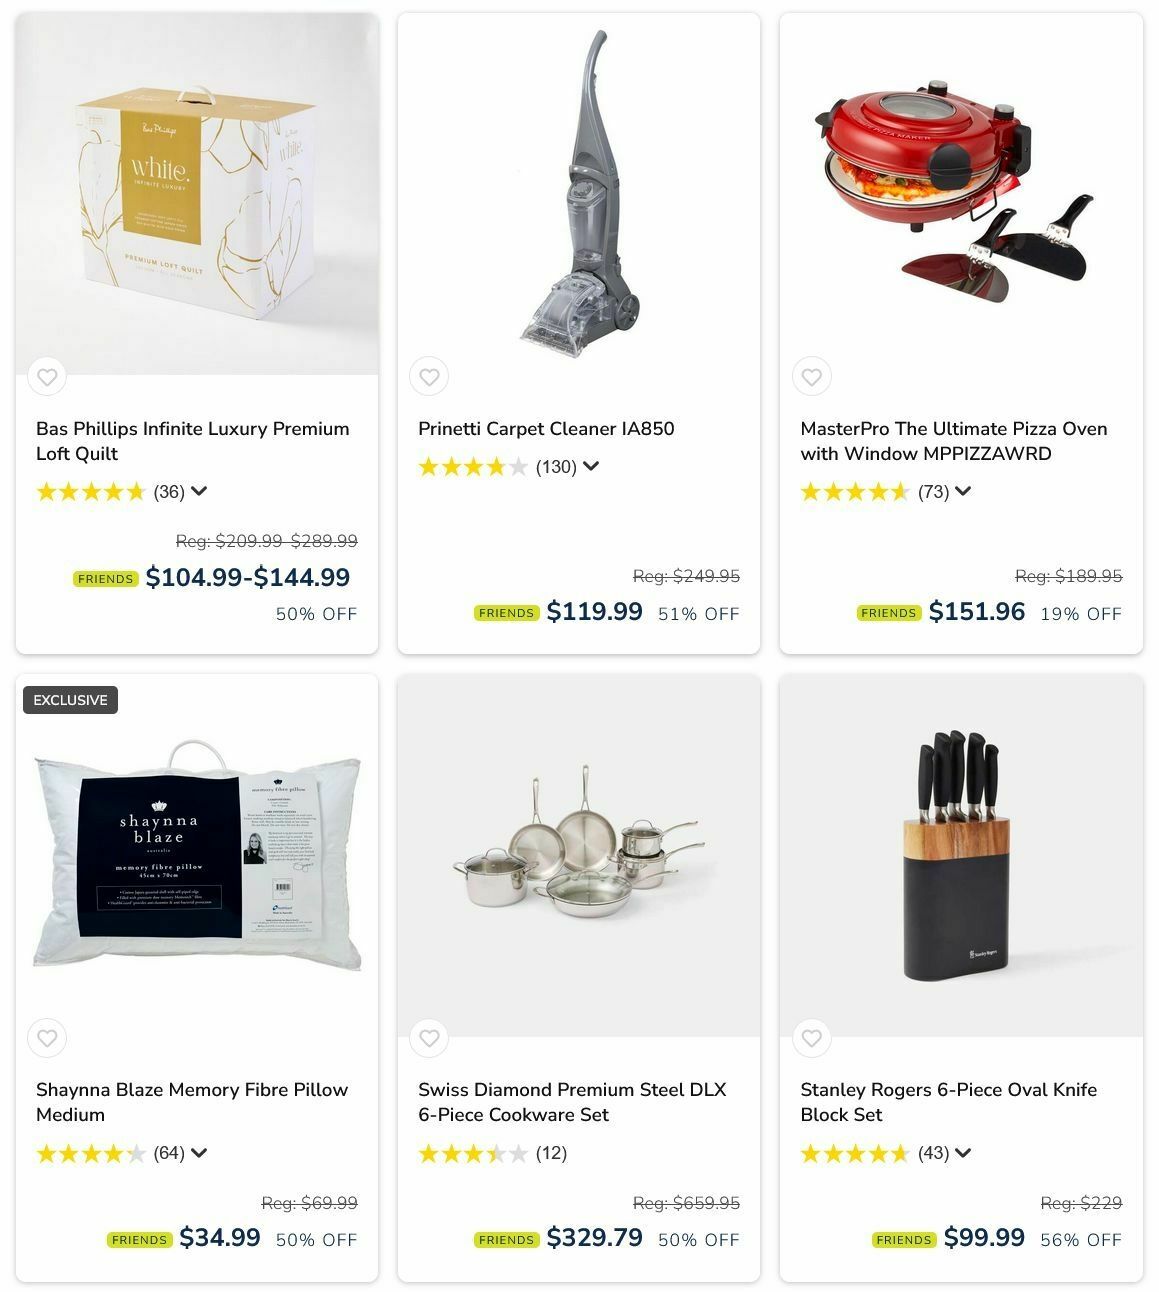
Task: Favorite the Bas Phillips quilt with heart icon
Action: pos(47,377)
